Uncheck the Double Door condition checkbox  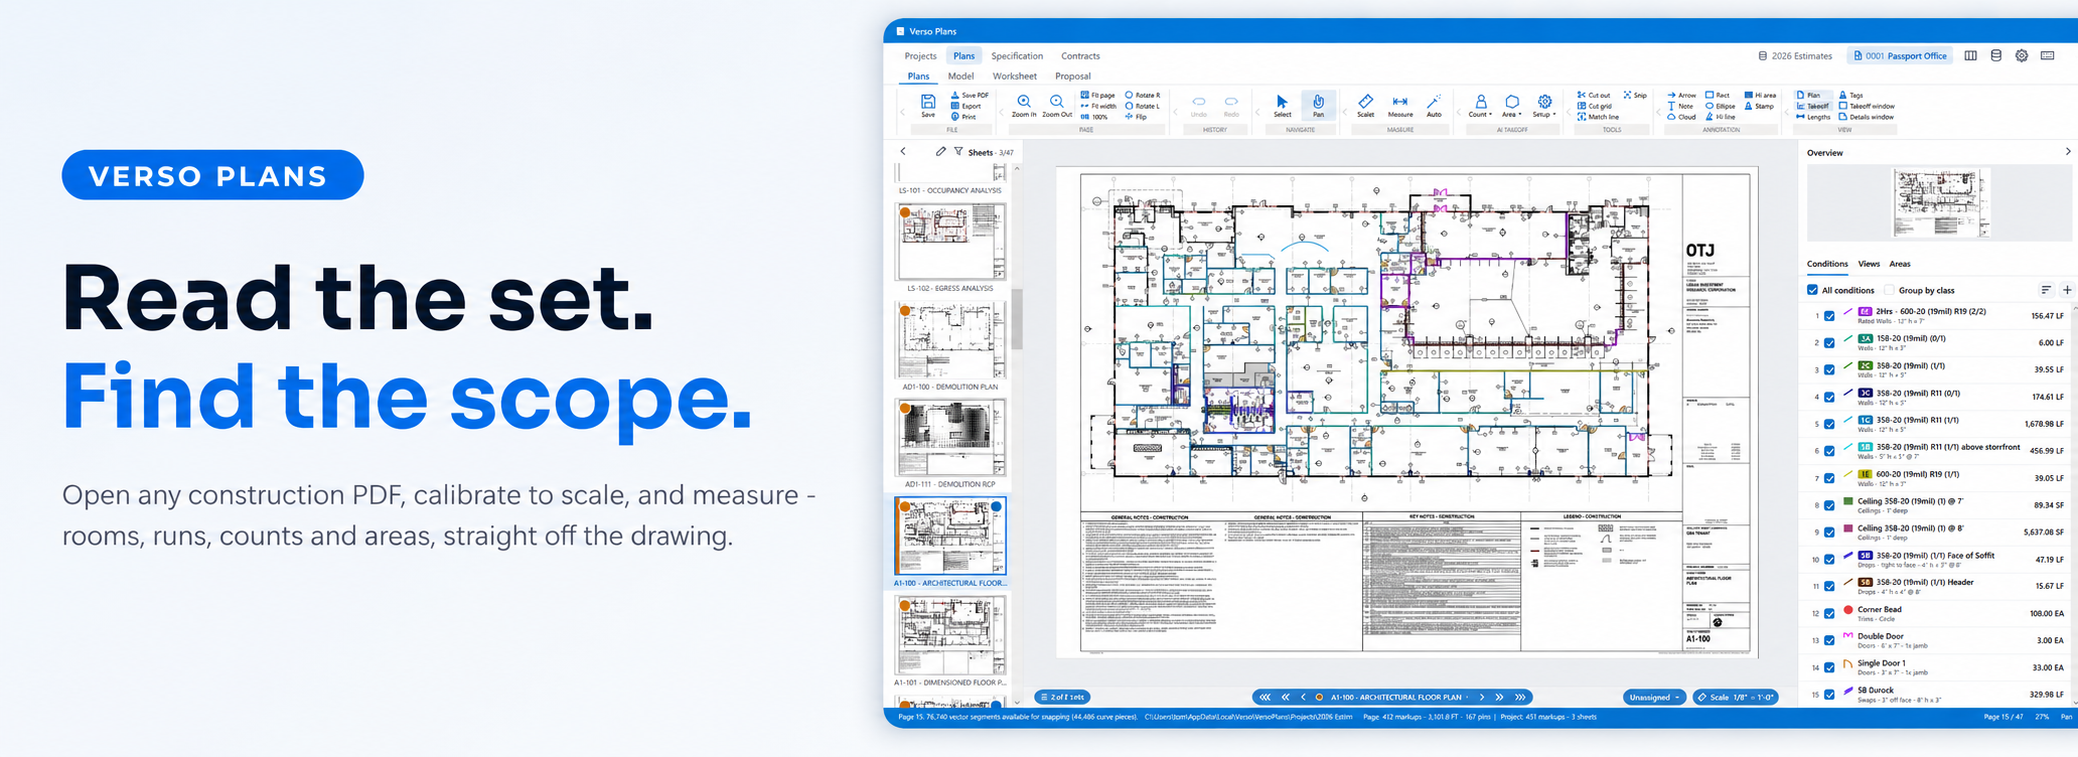pos(1829,641)
